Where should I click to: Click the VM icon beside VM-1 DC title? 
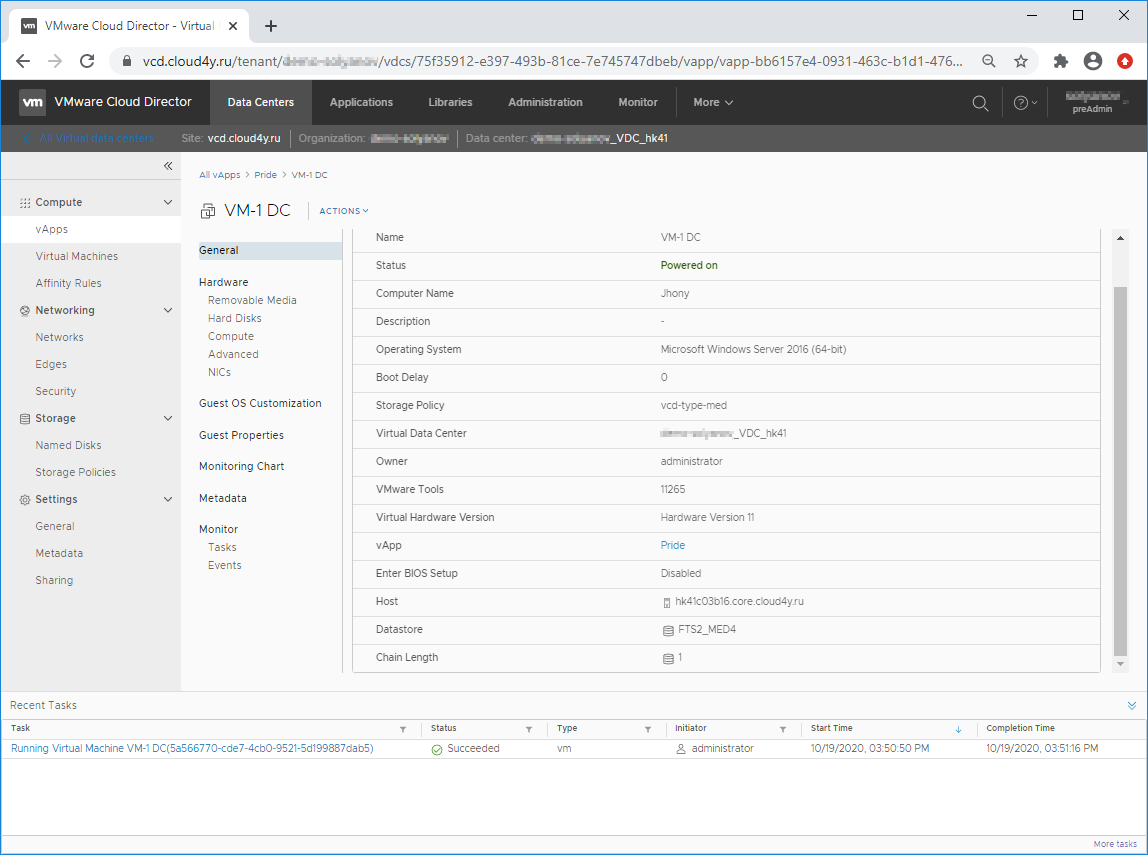[x=208, y=212]
